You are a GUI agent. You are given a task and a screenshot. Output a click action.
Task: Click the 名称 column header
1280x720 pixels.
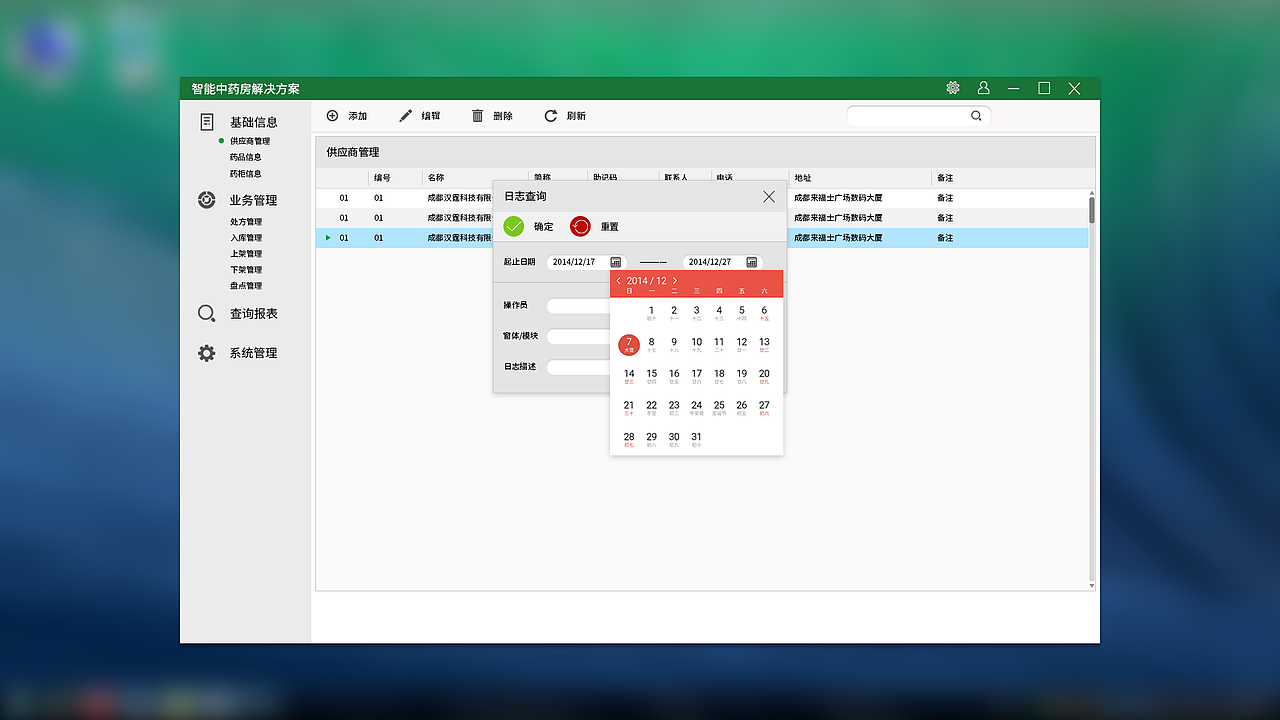tap(436, 178)
